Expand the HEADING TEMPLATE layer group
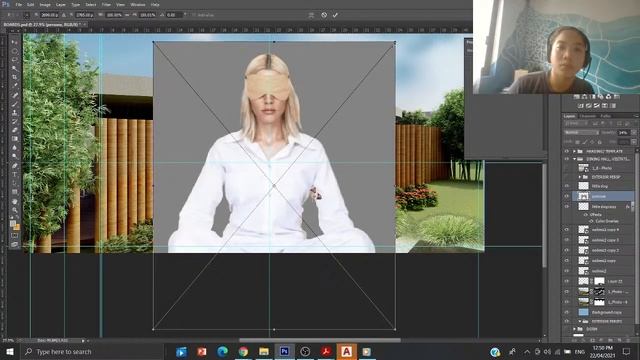 click(x=574, y=151)
